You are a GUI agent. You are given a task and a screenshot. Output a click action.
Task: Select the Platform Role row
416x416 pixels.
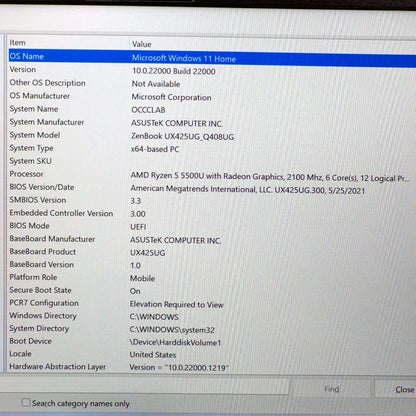point(212,277)
